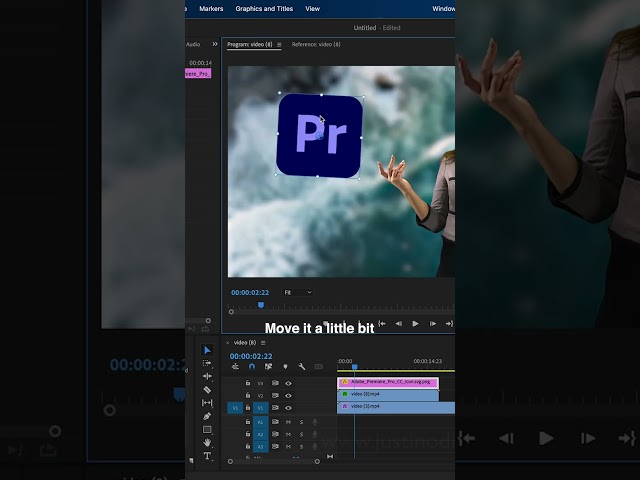Open the Markers menu
Screen dimensions: 640x480
(211, 9)
